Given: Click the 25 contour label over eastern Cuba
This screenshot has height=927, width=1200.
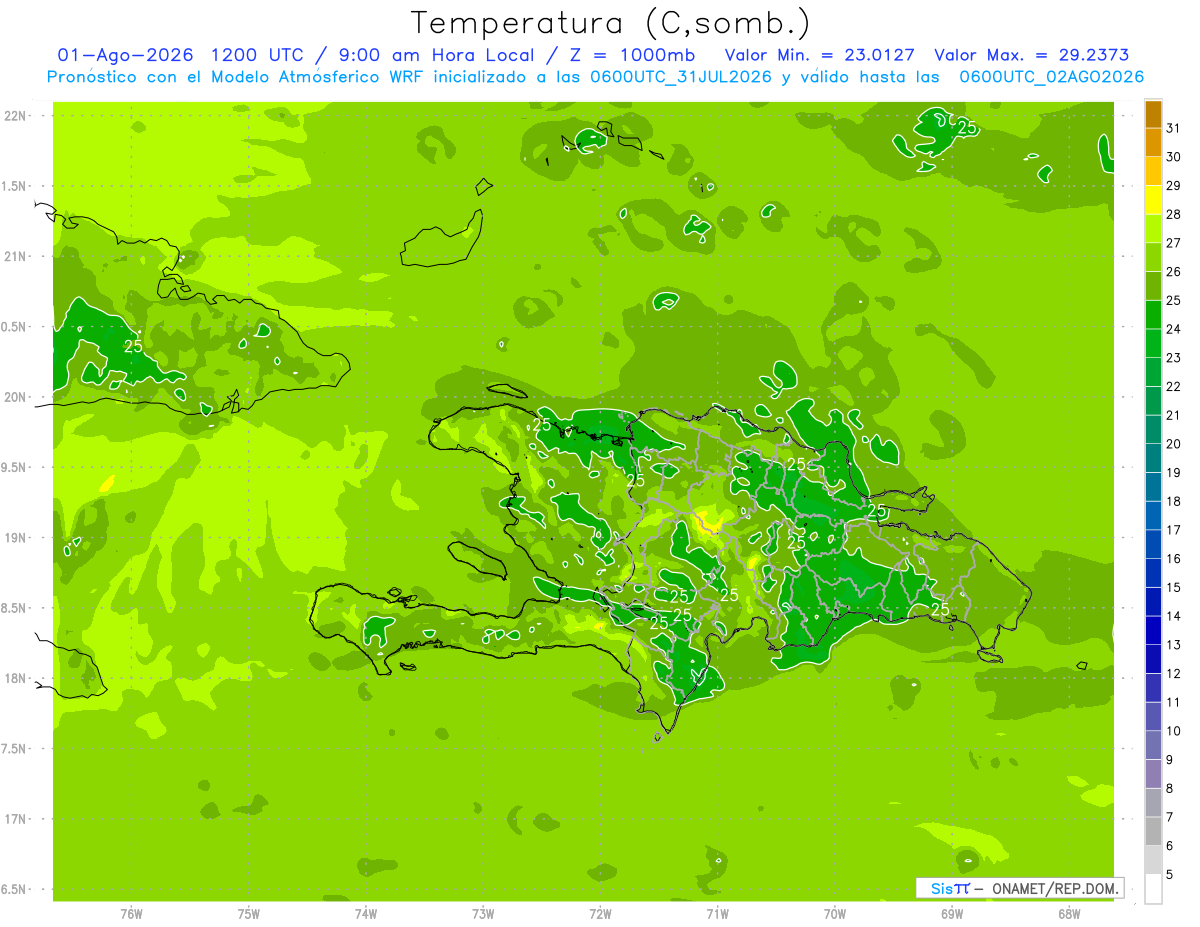Looking at the screenshot, I should [x=133, y=346].
